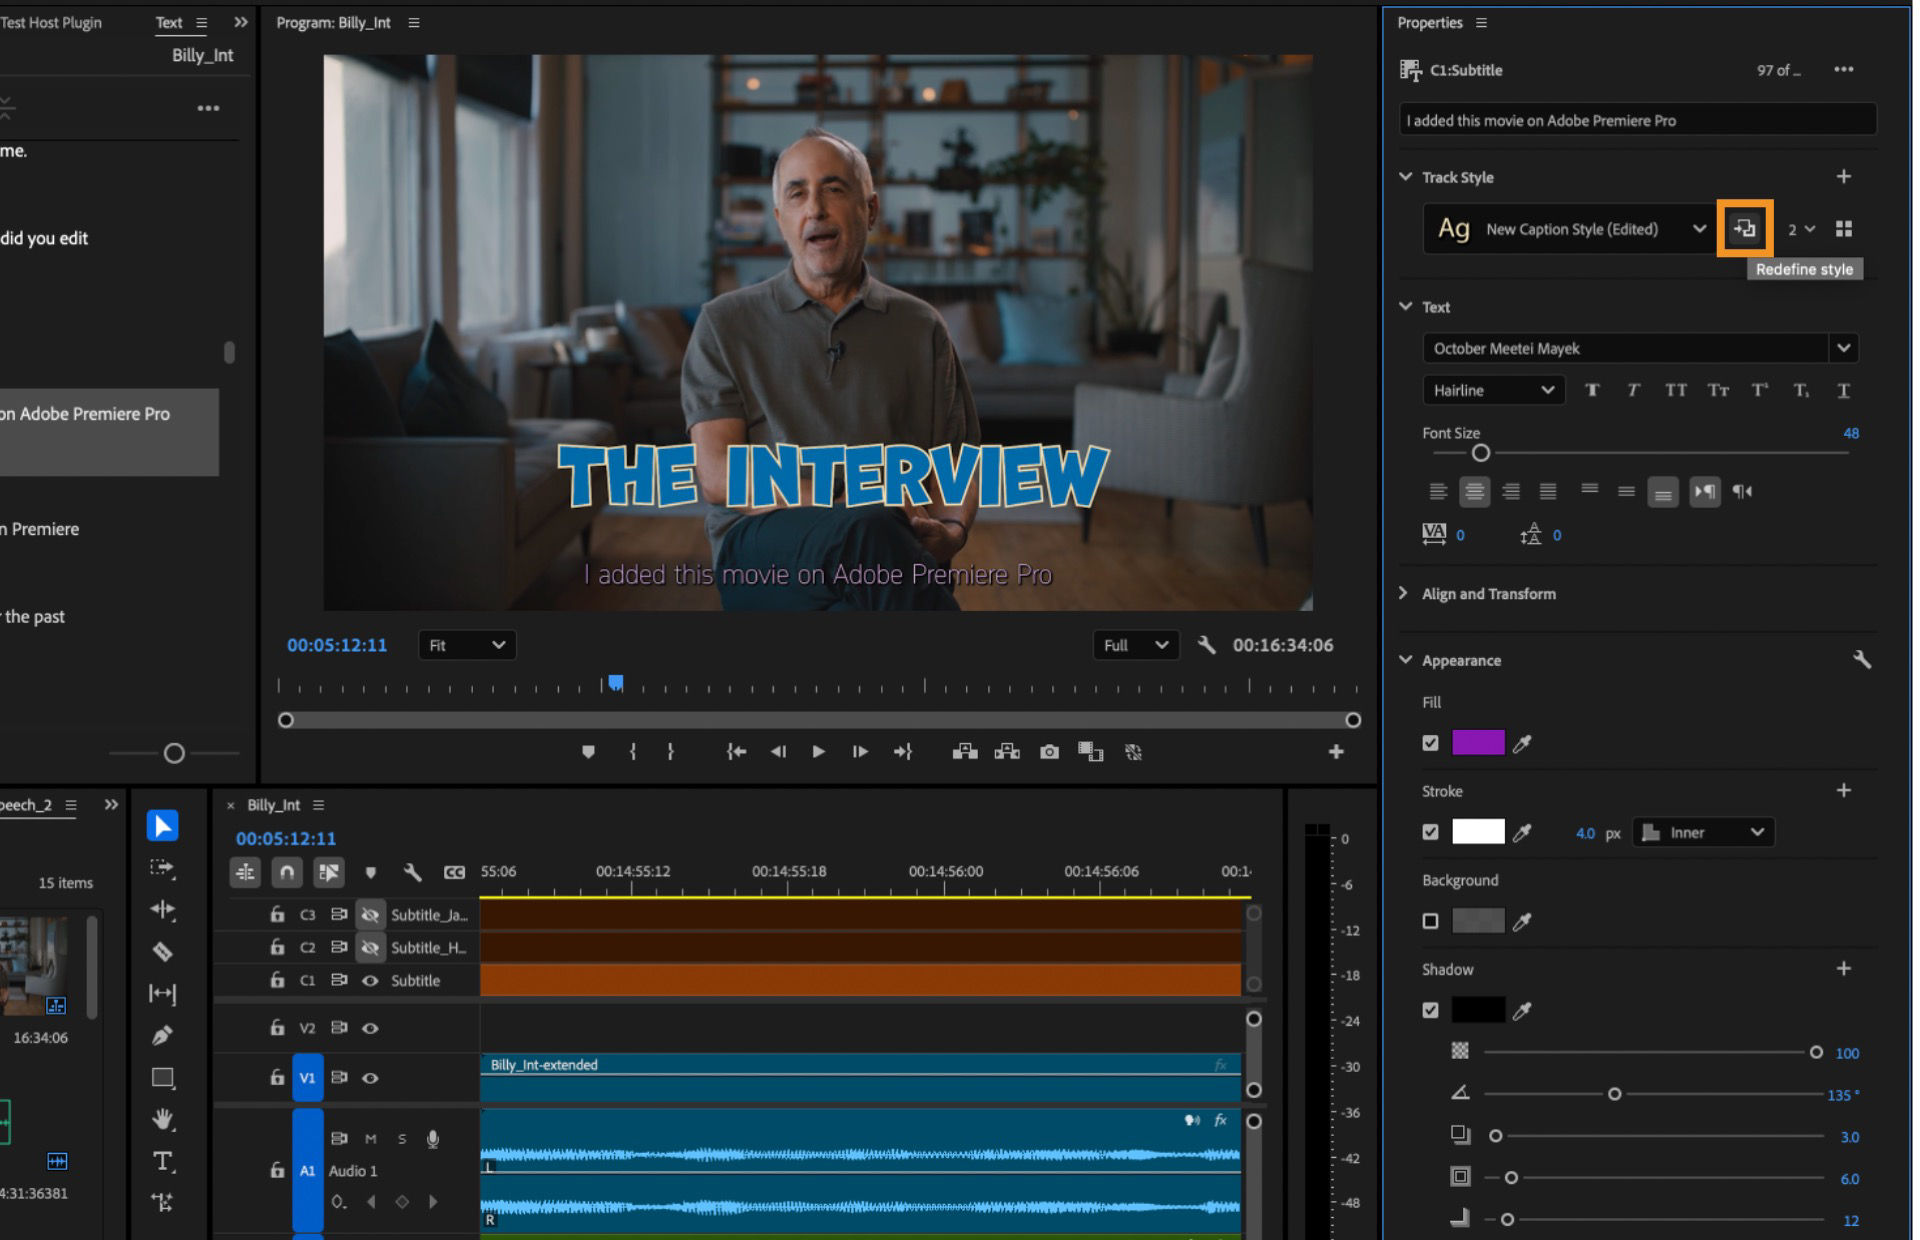Disable the Shadow checkbox under Appearance
Image resolution: width=1920 pixels, height=1240 pixels.
(1430, 1009)
